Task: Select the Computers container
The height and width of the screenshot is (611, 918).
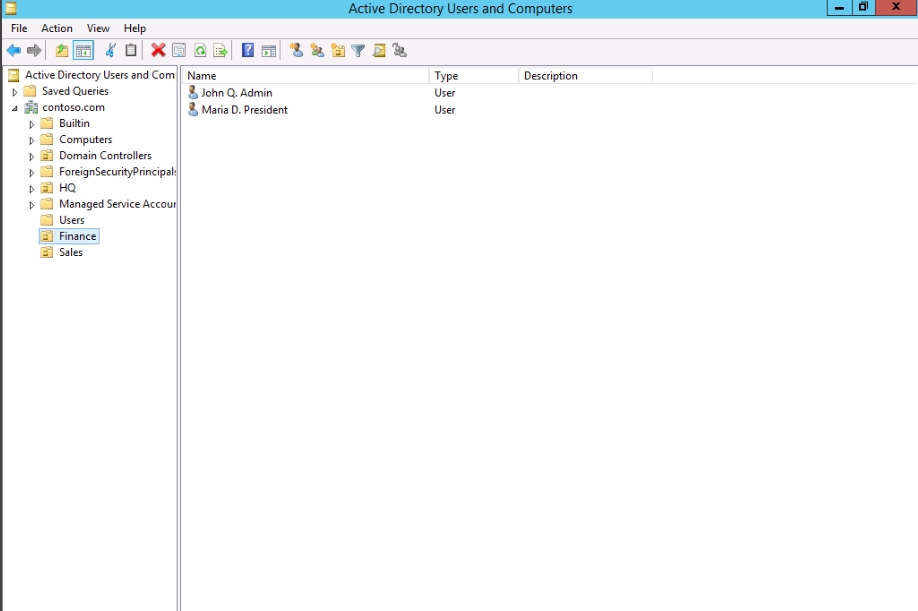Action: pyautogui.click(x=85, y=139)
